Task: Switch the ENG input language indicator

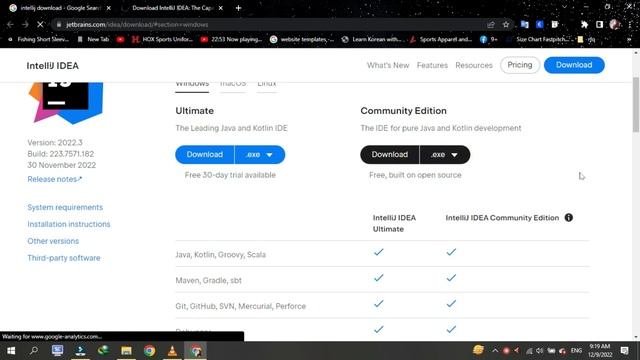Action: pyautogui.click(x=576, y=351)
